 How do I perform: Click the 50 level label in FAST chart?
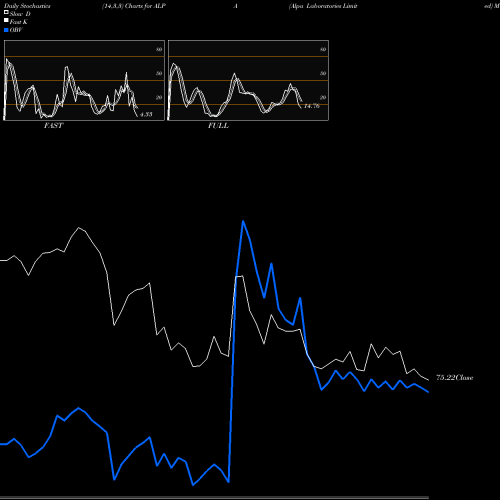point(159,73)
